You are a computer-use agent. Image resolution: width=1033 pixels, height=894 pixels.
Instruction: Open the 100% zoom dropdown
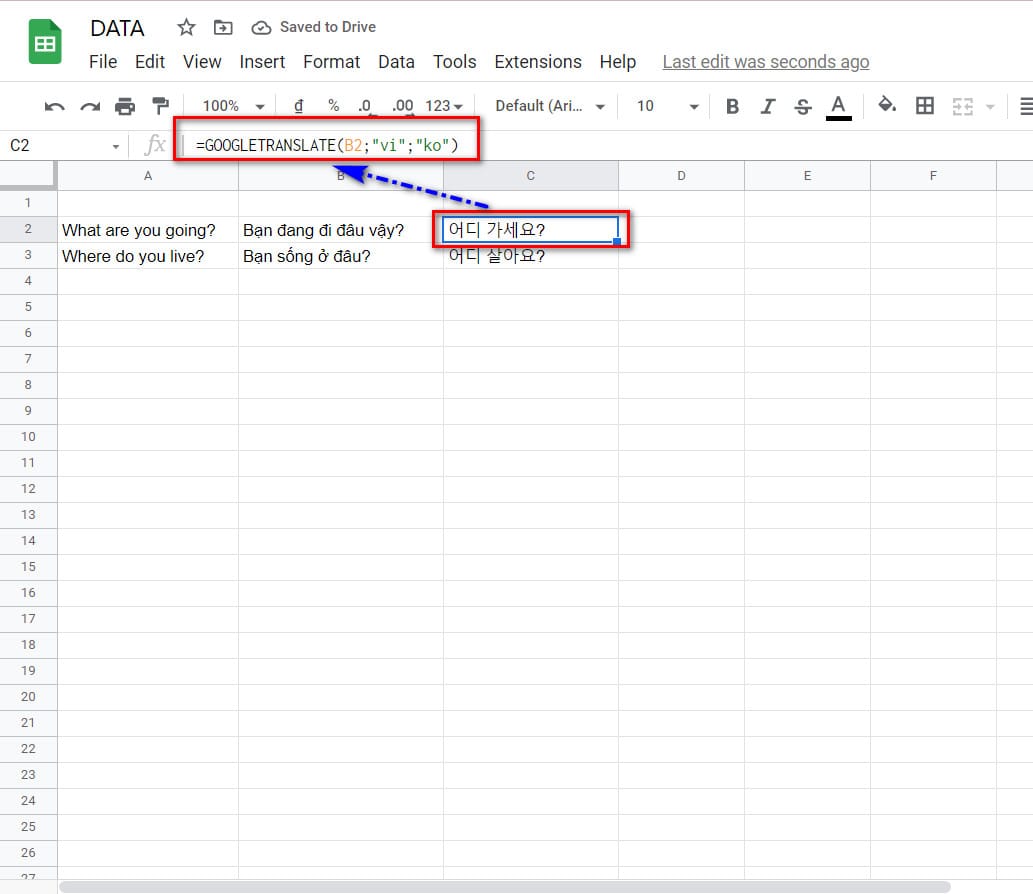click(232, 106)
